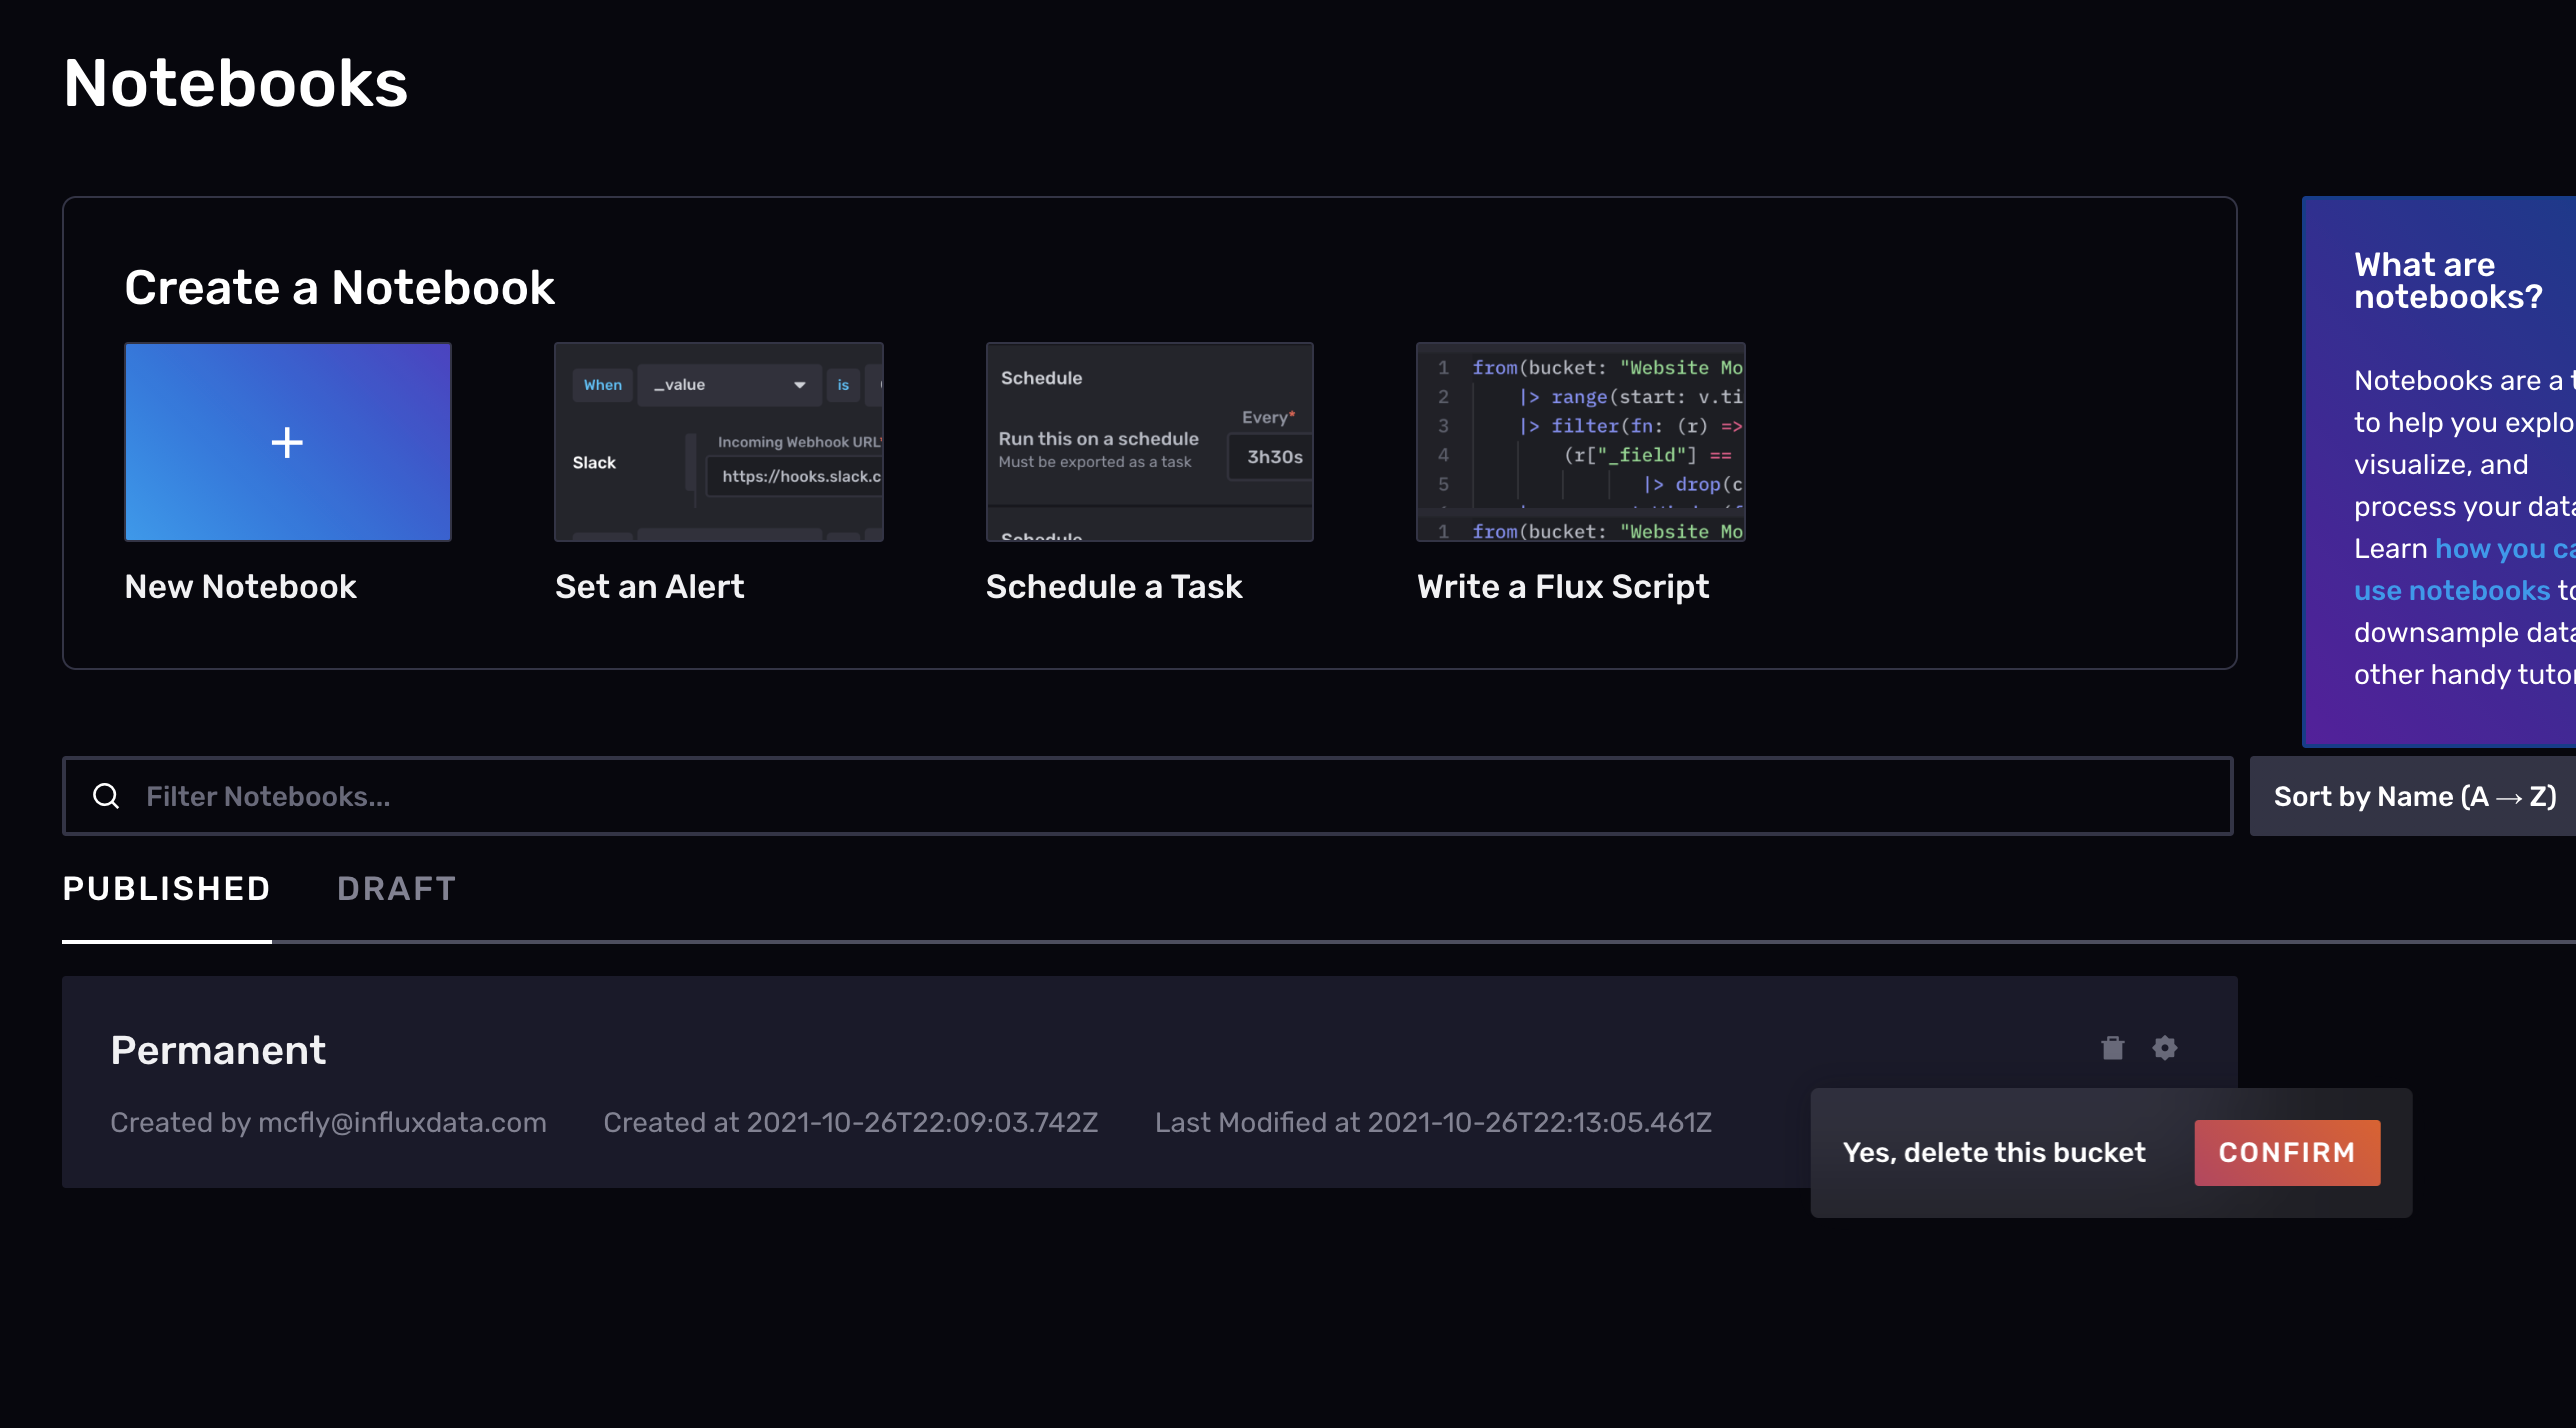Select the Write a Flux Script template
The width and height of the screenshot is (2576, 1428).
(x=1580, y=441)
